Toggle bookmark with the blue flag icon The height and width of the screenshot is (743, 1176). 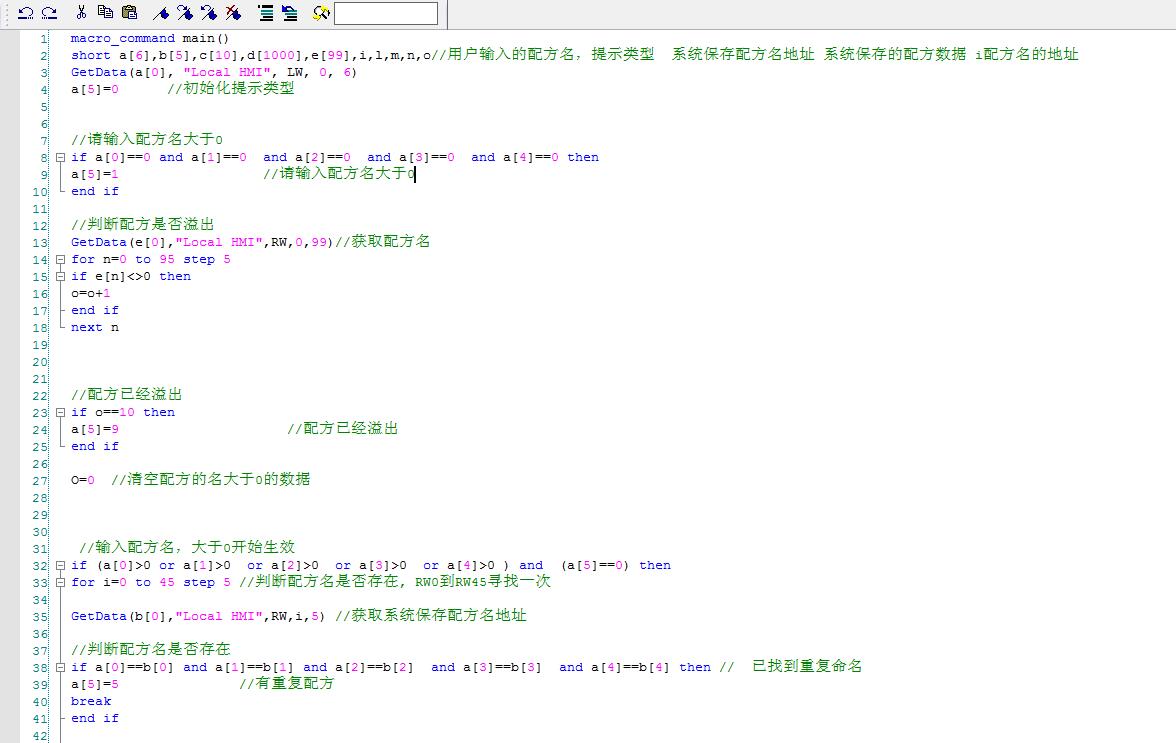point(161,13)
